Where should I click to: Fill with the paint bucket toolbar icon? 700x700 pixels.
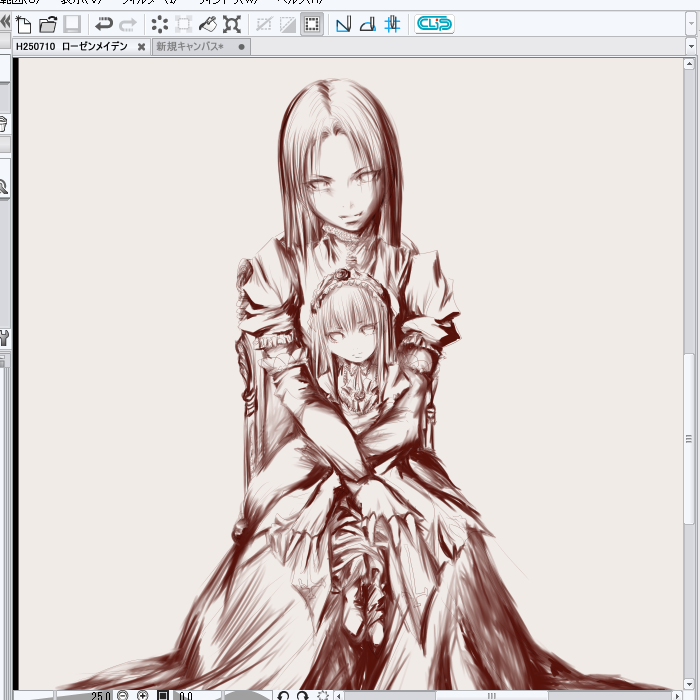tap(208, 24)
